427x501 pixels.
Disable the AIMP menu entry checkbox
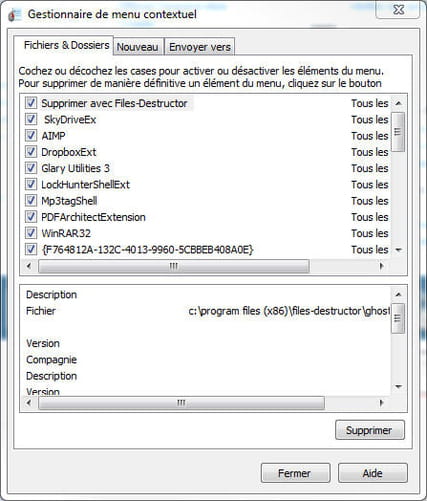coord(31,136)
